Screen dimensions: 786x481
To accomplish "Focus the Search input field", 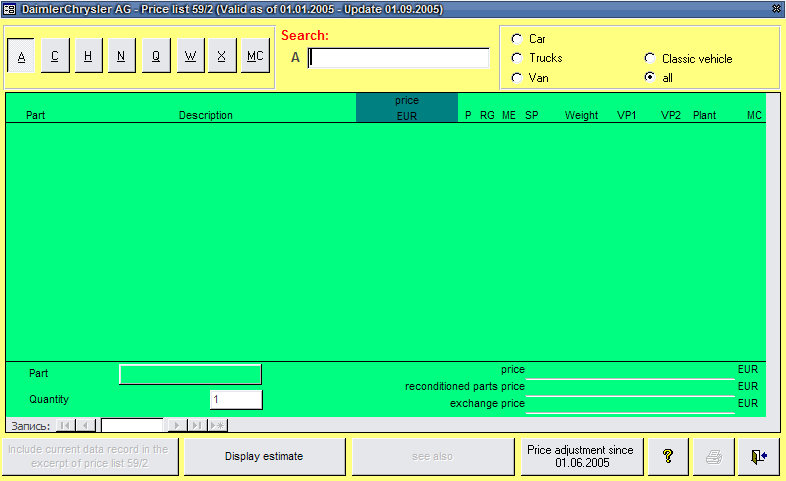I will coord(399,58).
